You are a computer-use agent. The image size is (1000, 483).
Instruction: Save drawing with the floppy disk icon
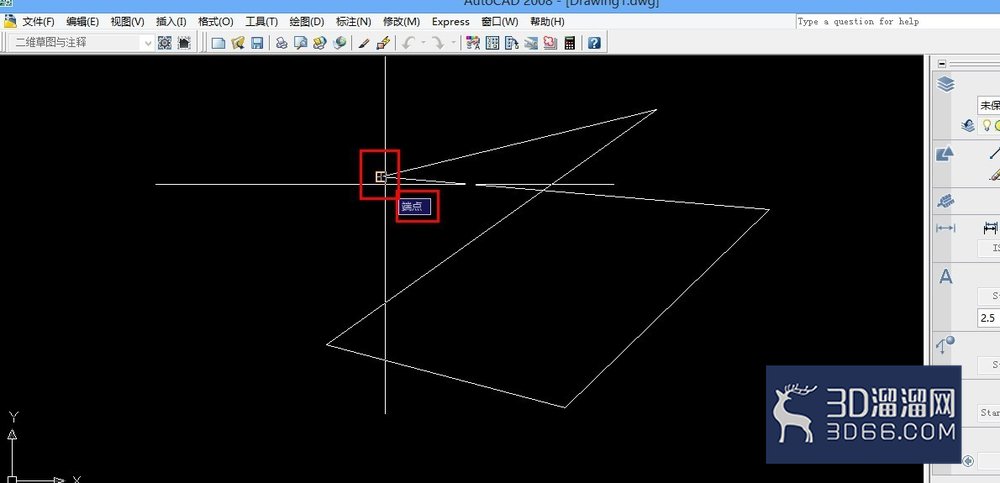click(257, 43)
